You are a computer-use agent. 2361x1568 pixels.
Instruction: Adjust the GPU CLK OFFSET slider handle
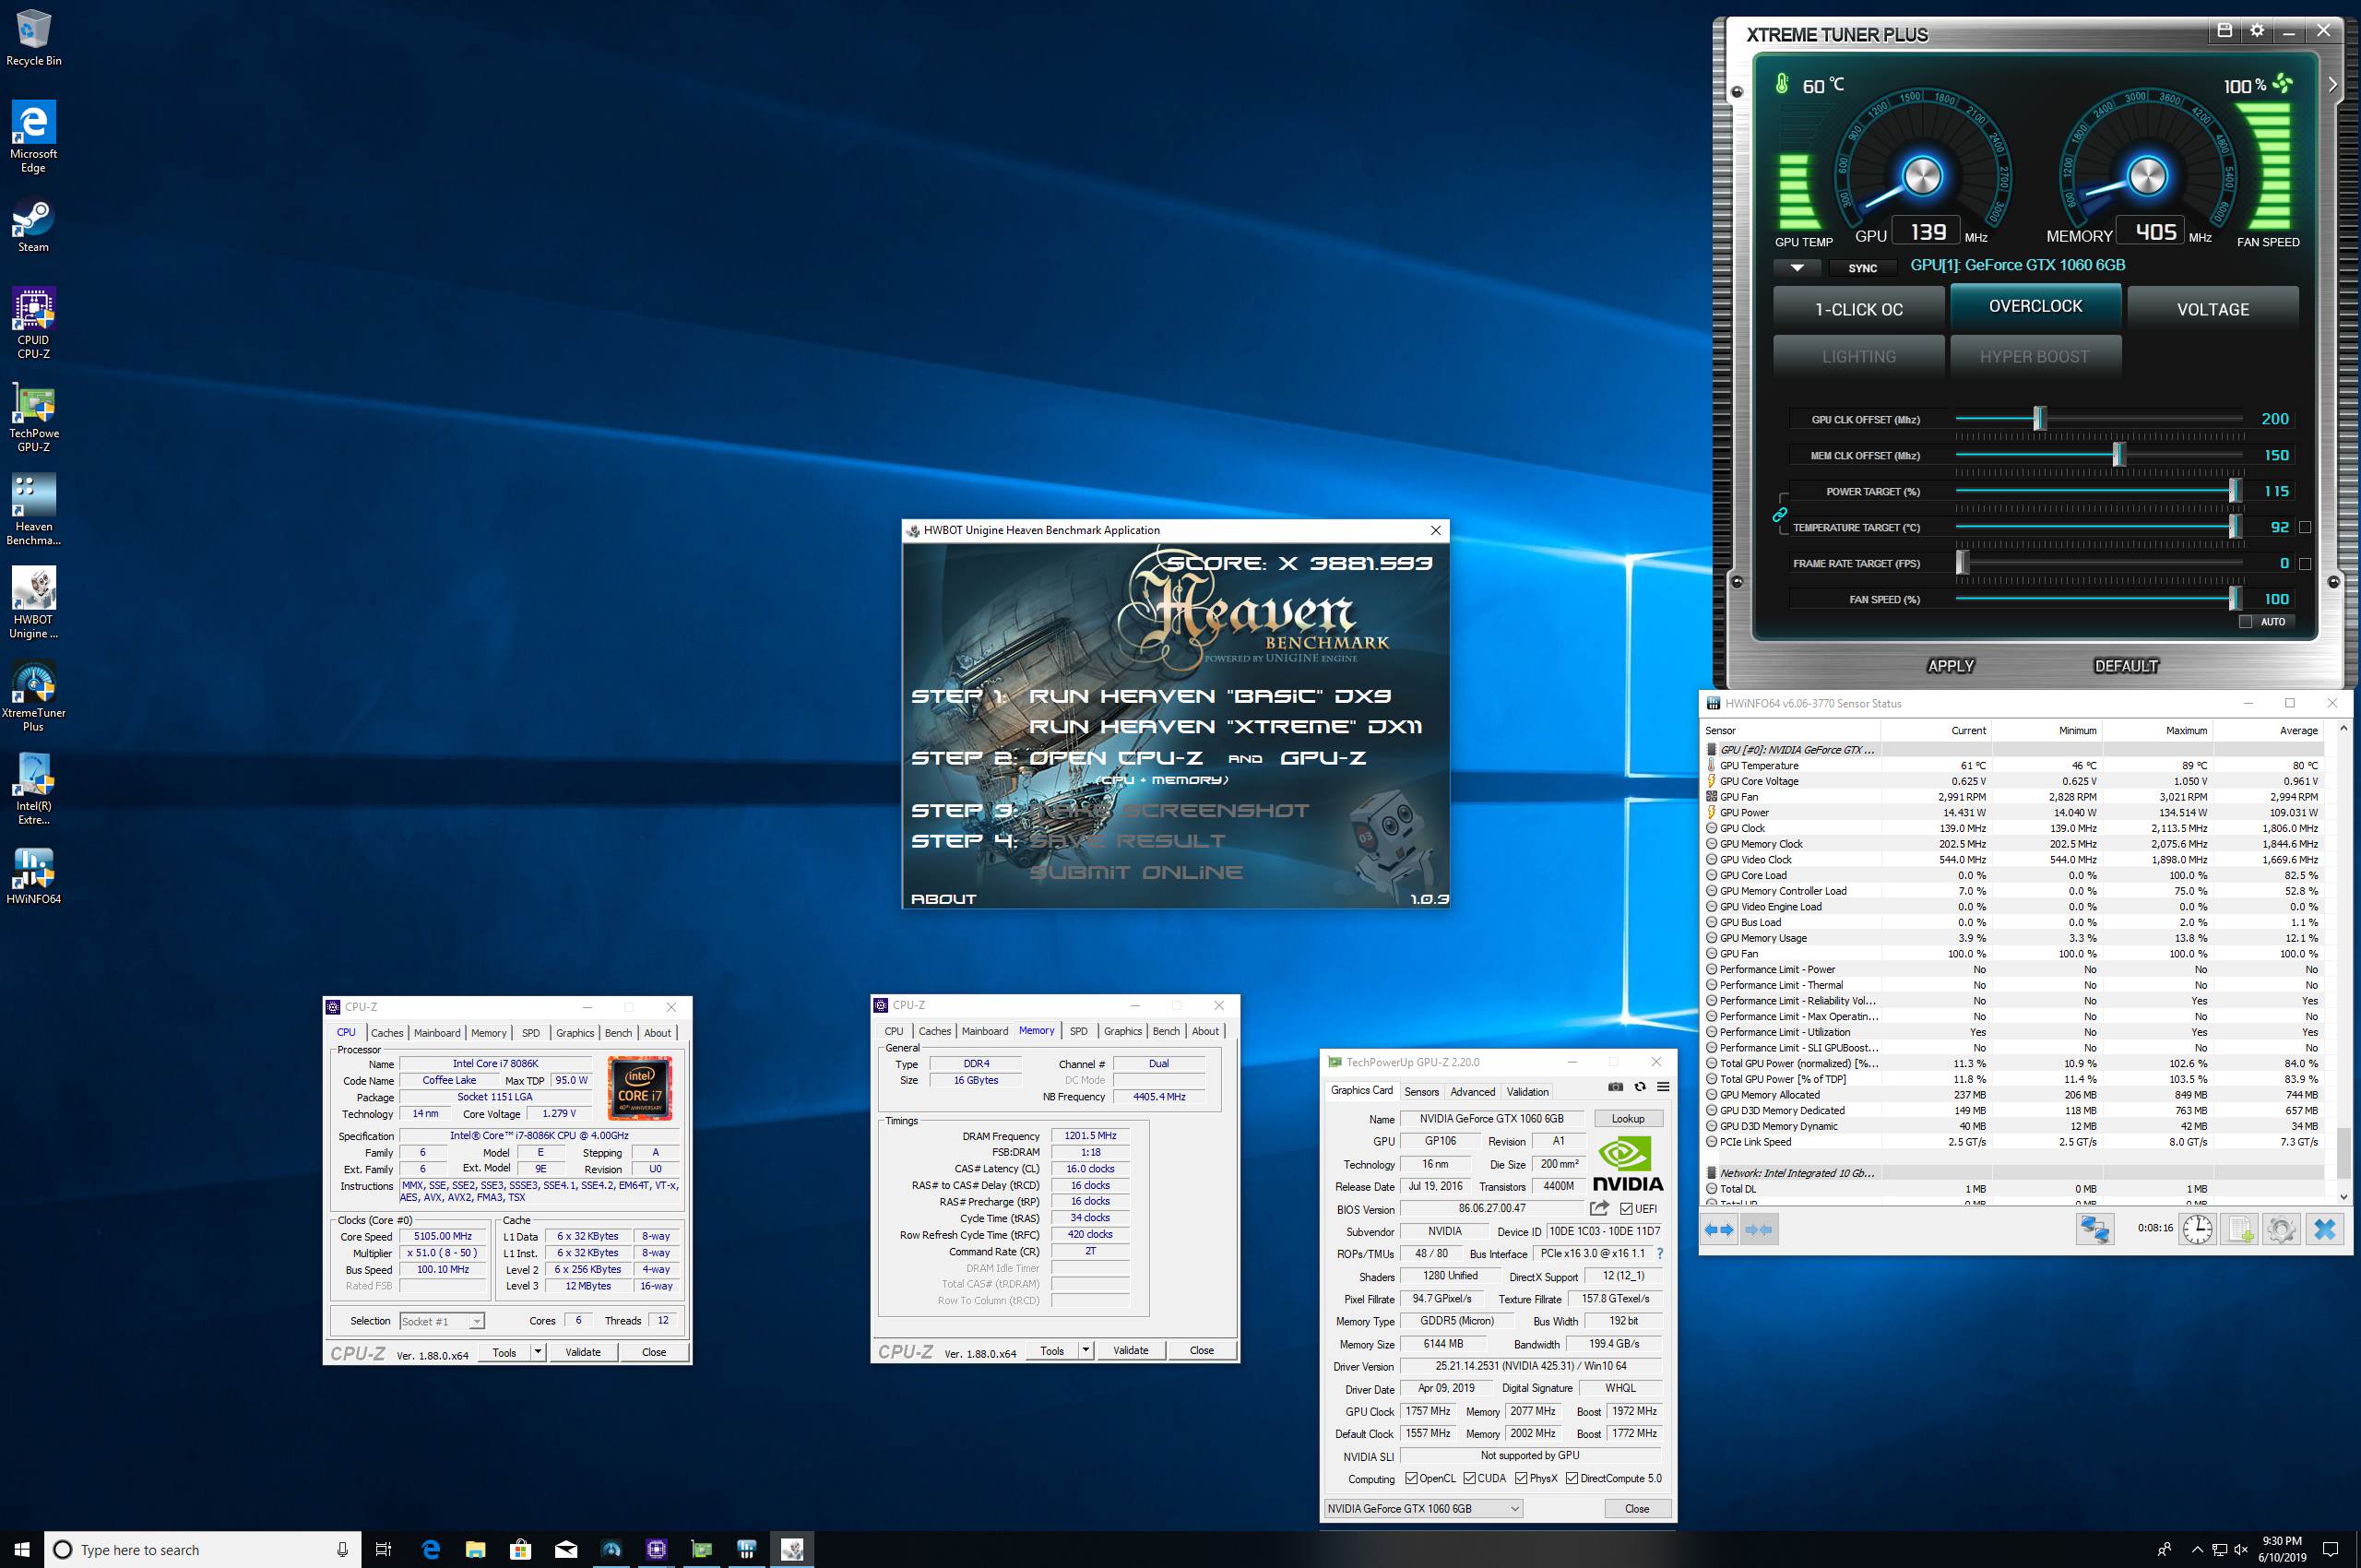coord(2039,419)
